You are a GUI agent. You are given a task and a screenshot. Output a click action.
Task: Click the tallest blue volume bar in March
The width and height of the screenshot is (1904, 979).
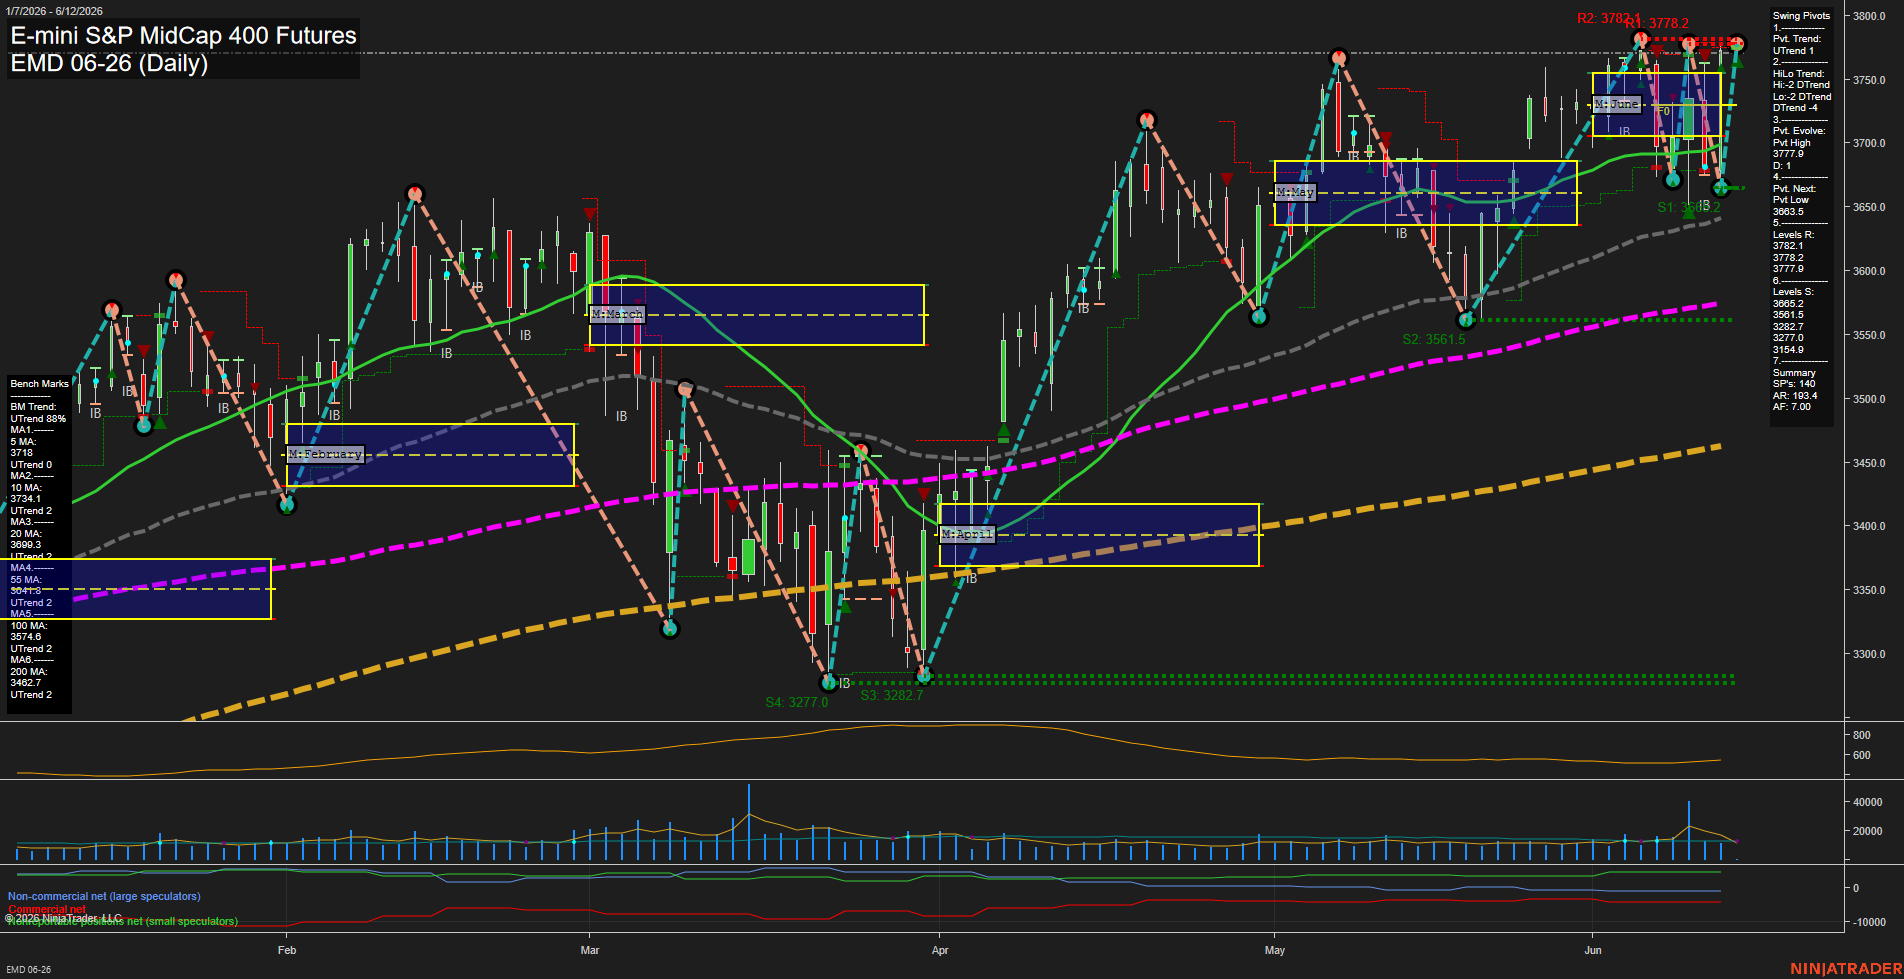click(748, 822)
